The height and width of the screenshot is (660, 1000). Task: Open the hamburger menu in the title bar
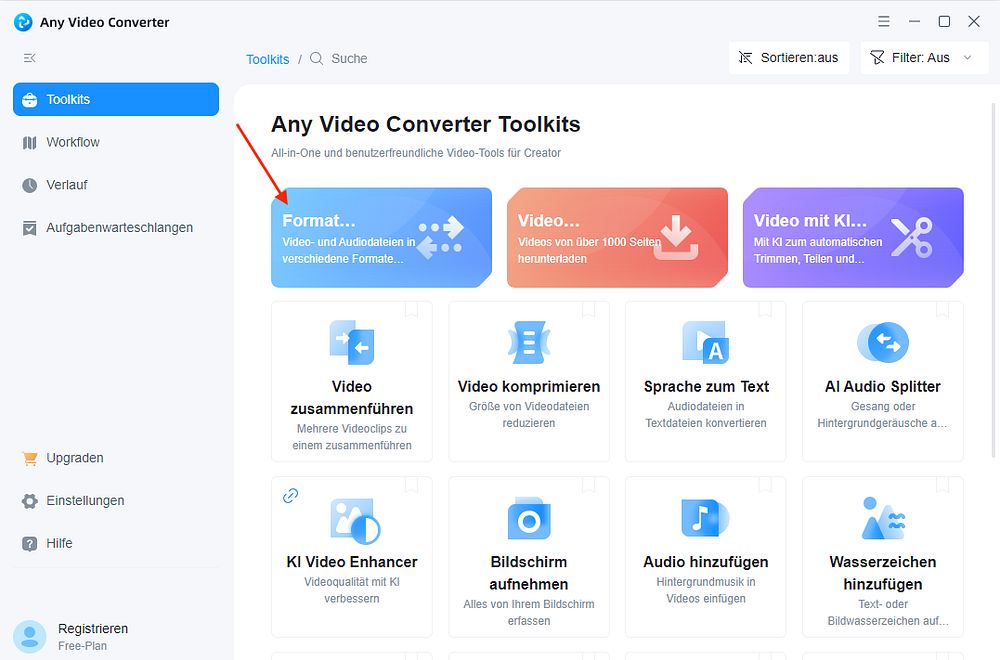click(883, 22)
